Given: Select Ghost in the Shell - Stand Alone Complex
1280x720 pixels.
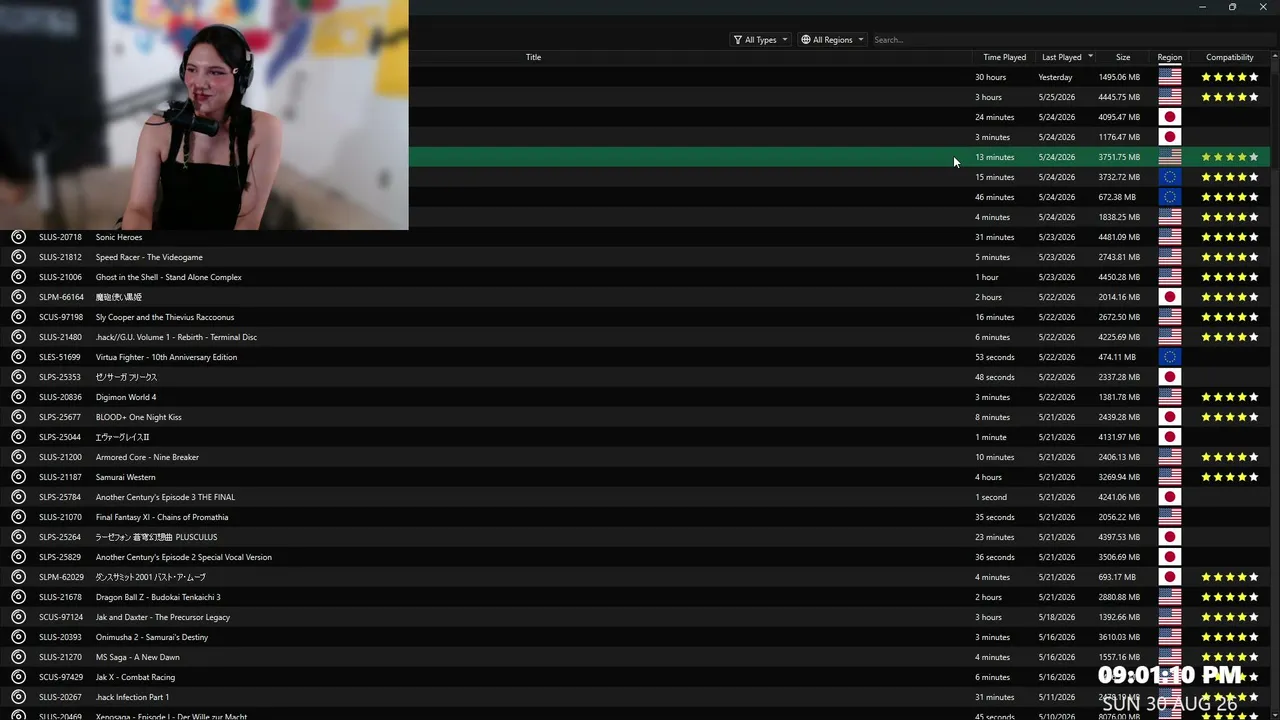Looking at the screenshot, I should (169, 277).
